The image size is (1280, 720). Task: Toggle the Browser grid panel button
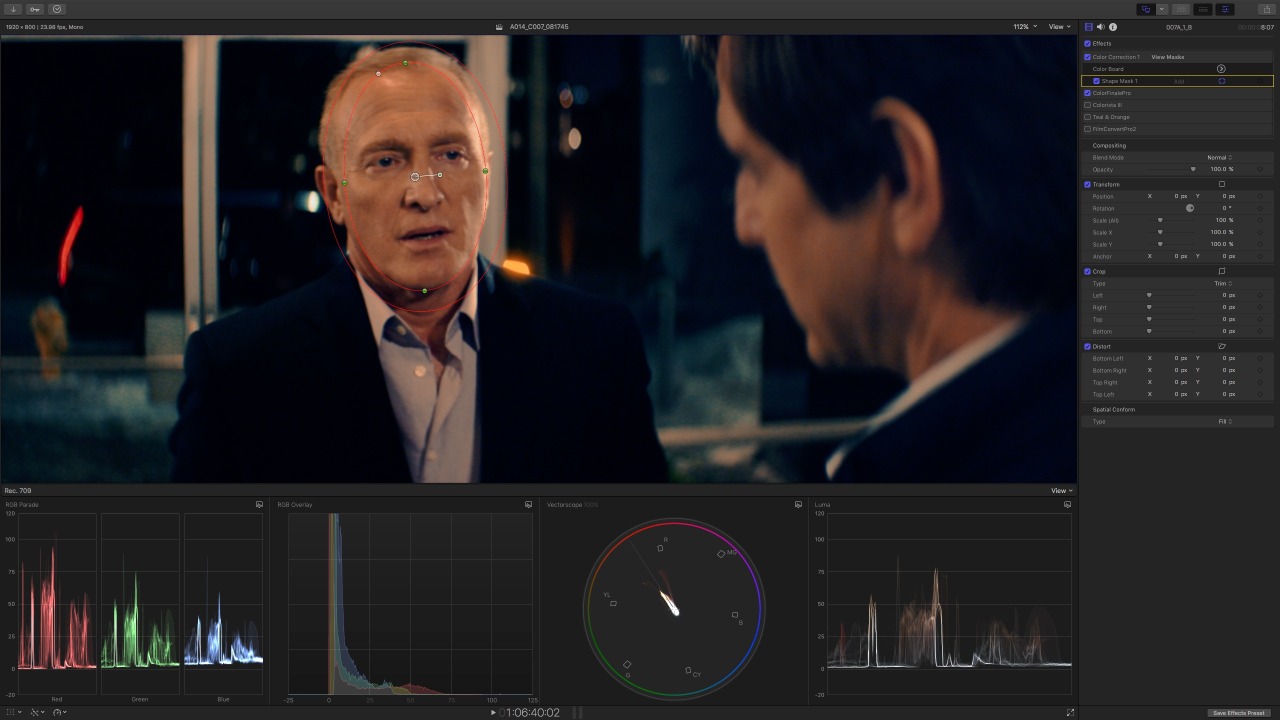pyautogui.click(x=1181, y=9)
